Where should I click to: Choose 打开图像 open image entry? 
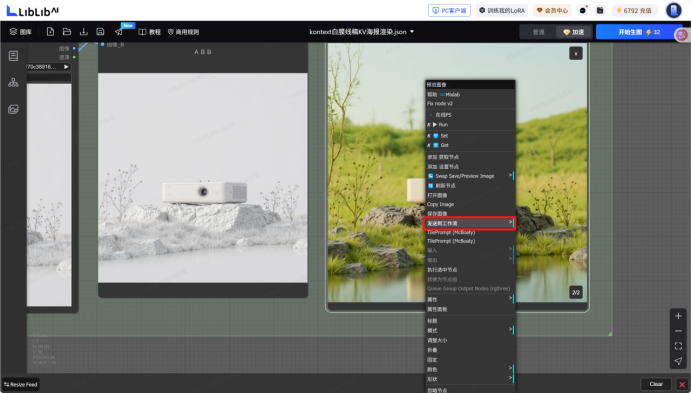(470, 195)
